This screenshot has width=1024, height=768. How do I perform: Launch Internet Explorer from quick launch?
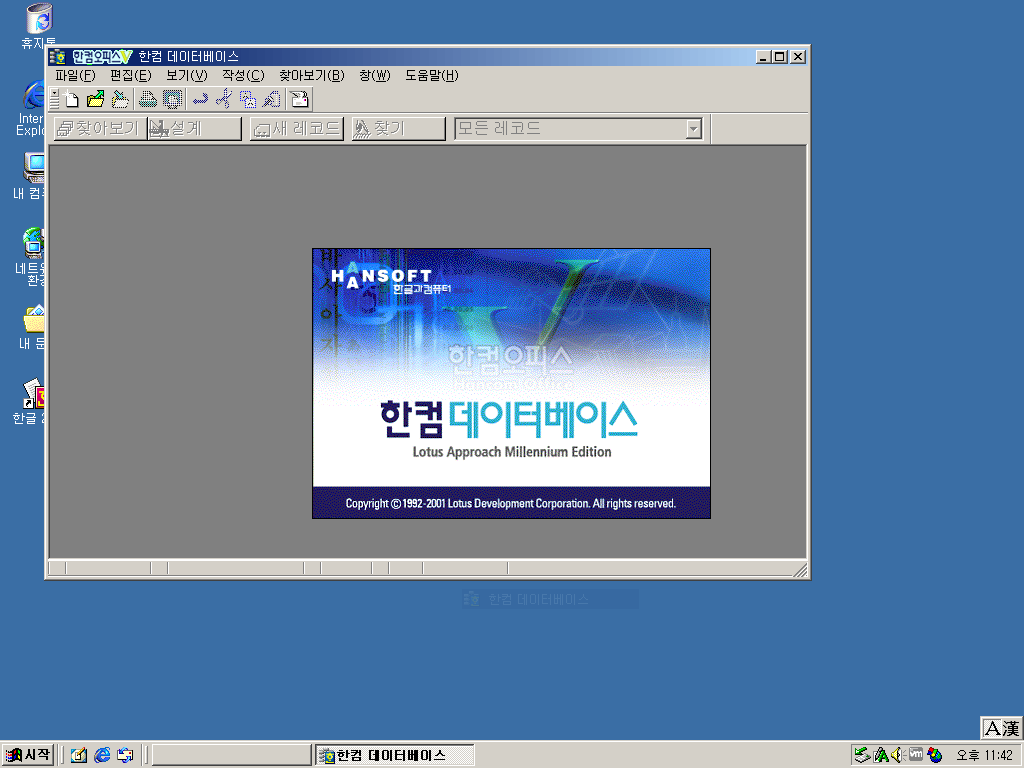[x=102, y=755]
